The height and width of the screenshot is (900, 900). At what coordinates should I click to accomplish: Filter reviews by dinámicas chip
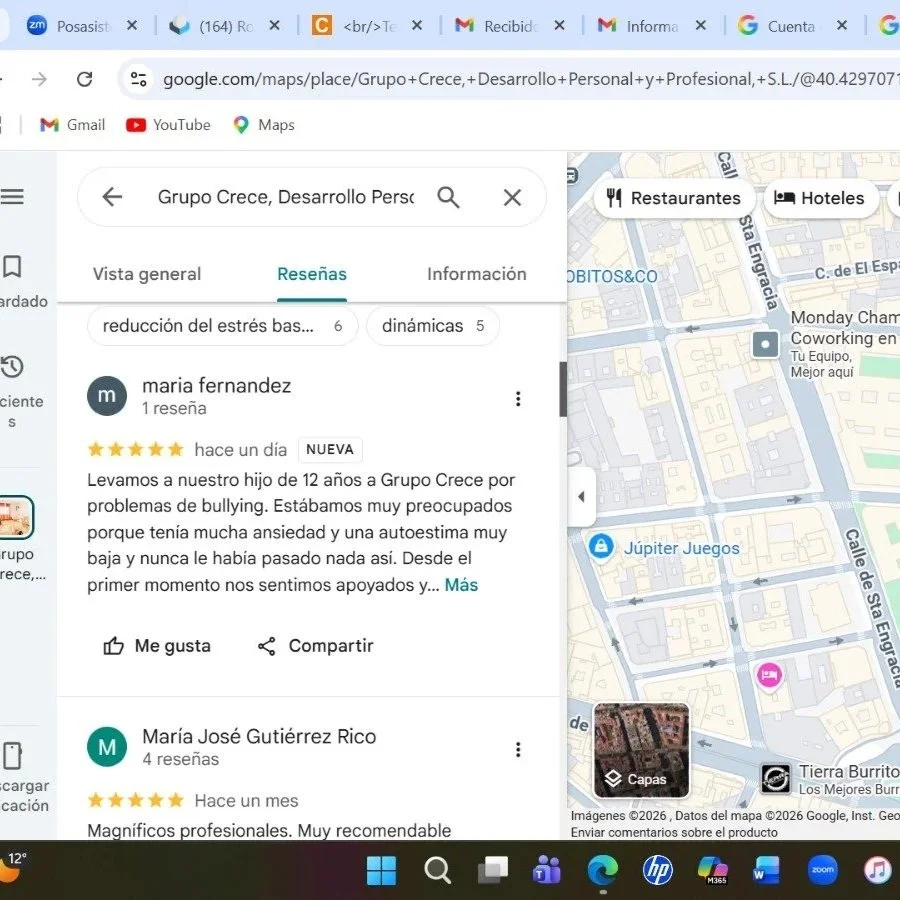pos(433,326)
